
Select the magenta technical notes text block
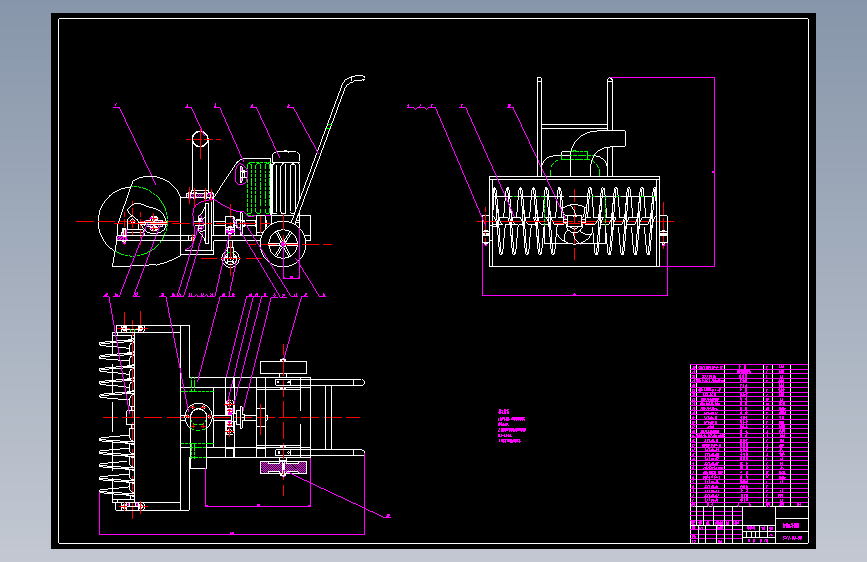pos(511,427)
